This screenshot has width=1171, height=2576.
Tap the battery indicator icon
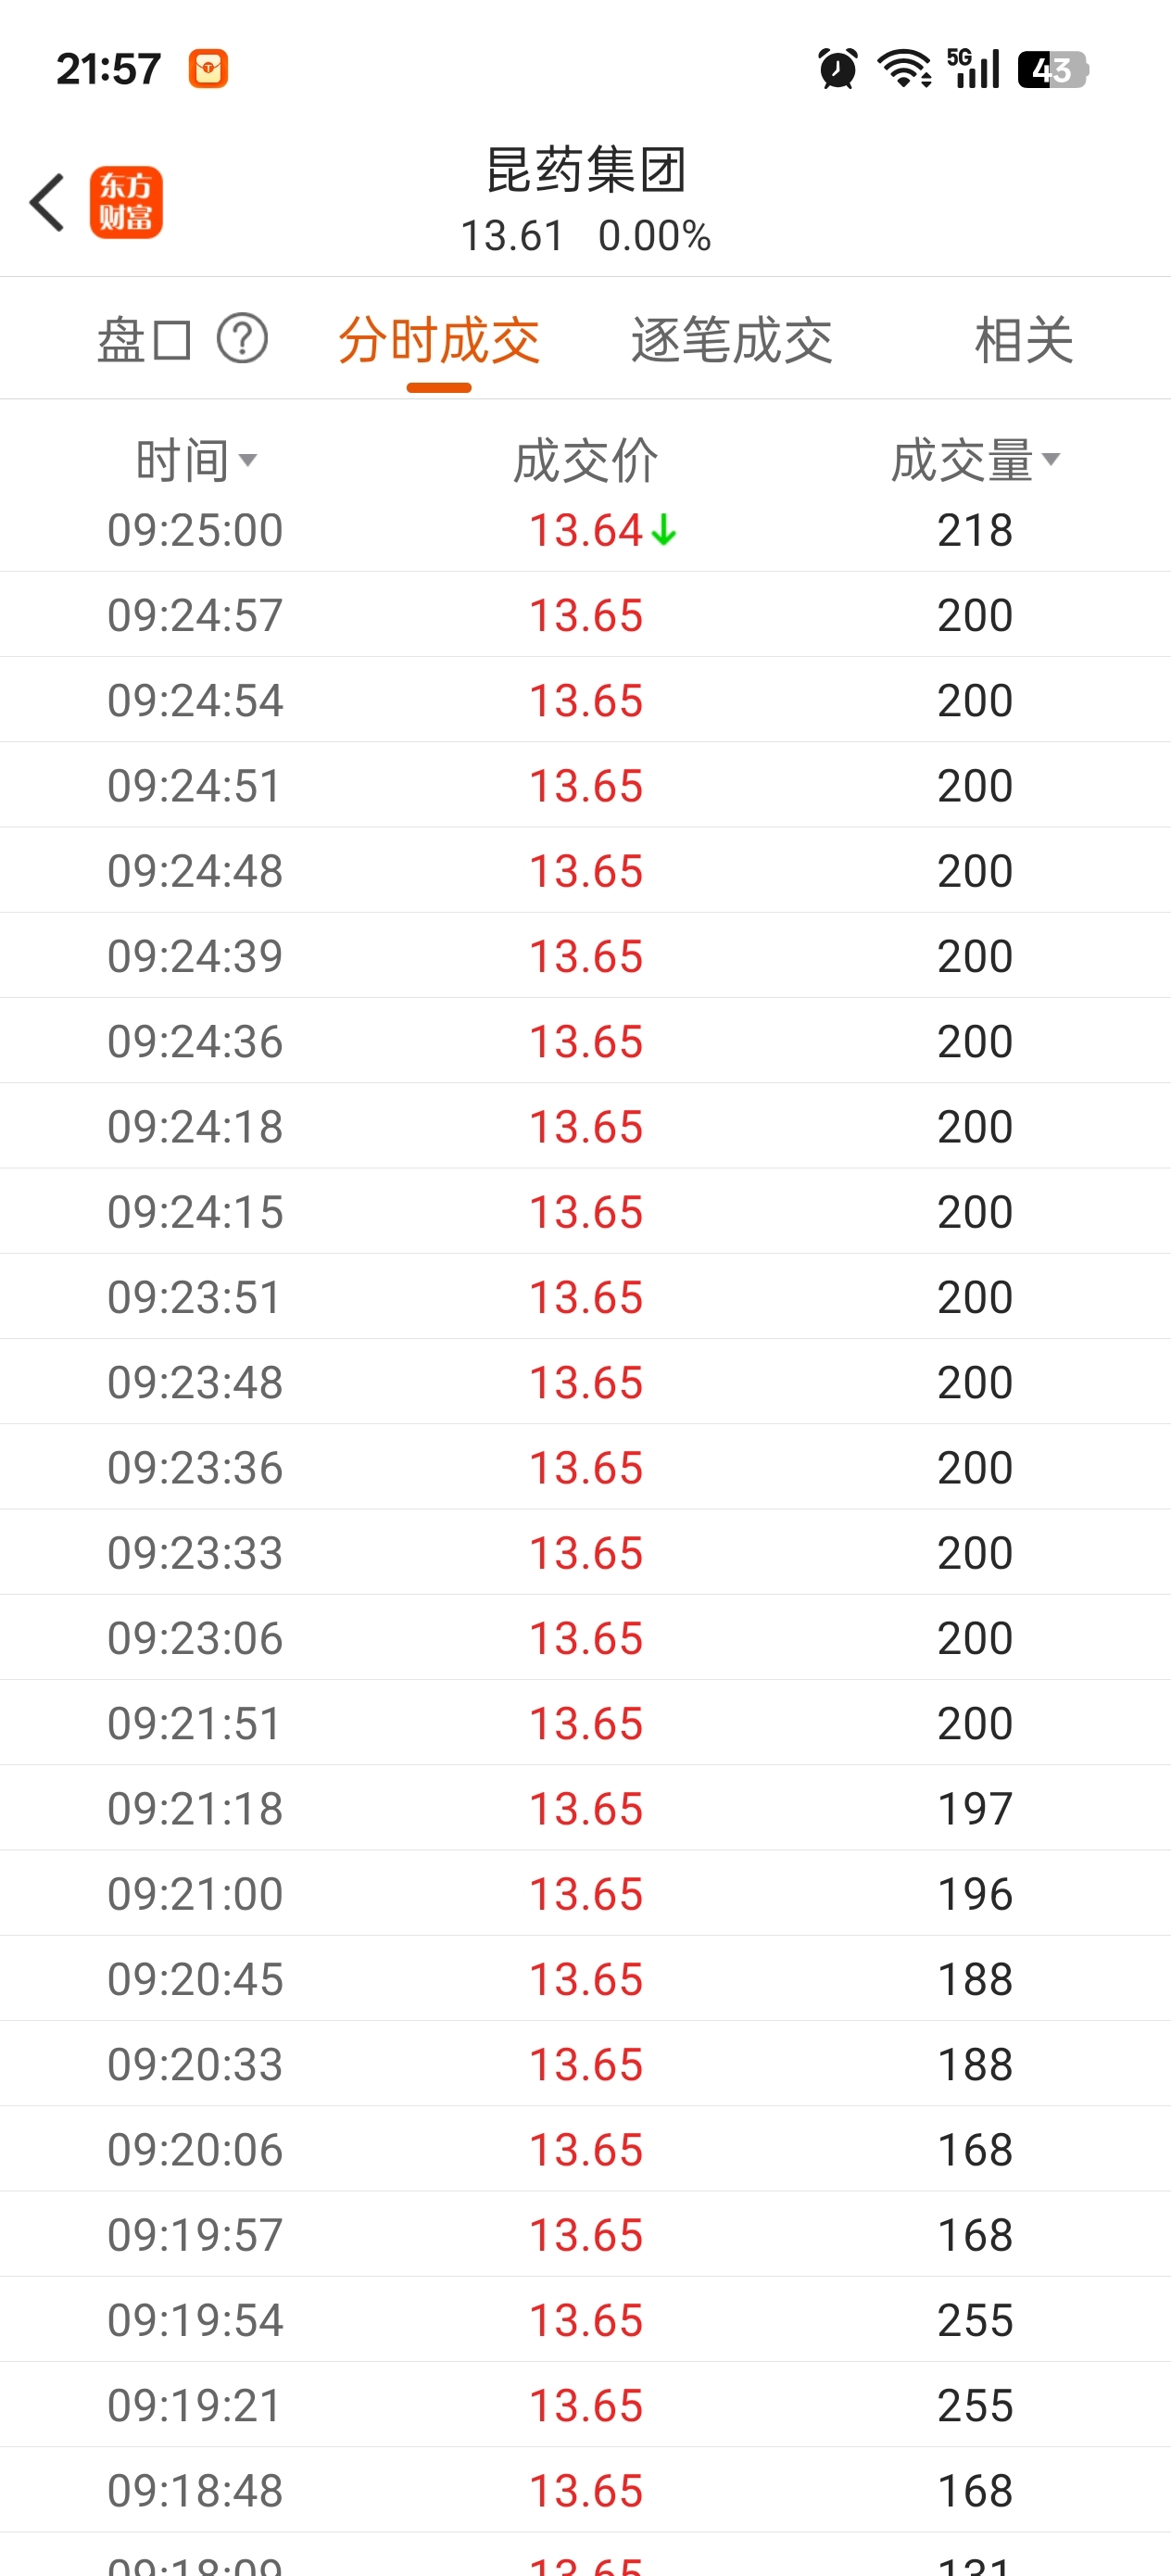[x=1053, y=70]
